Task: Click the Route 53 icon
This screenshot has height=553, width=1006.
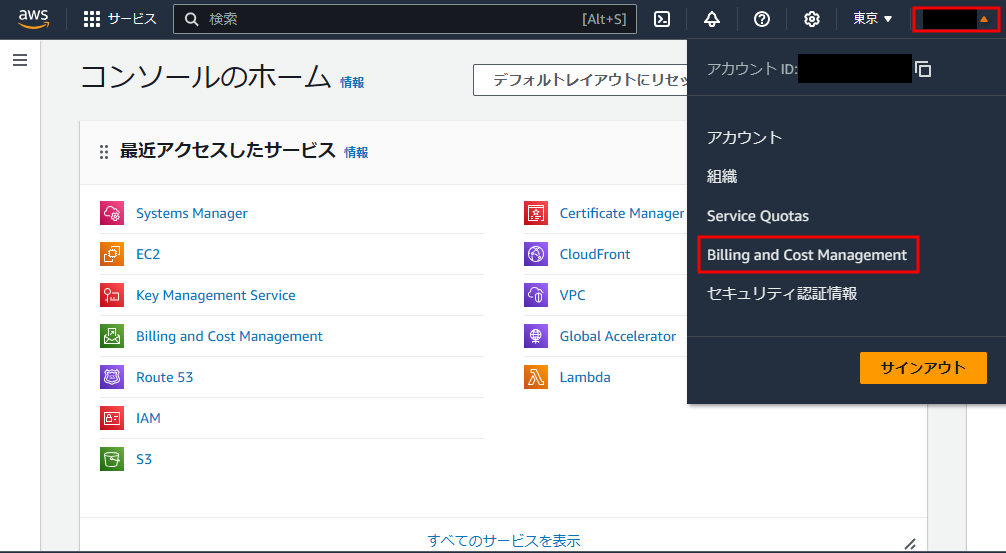Action: (112, 377)
